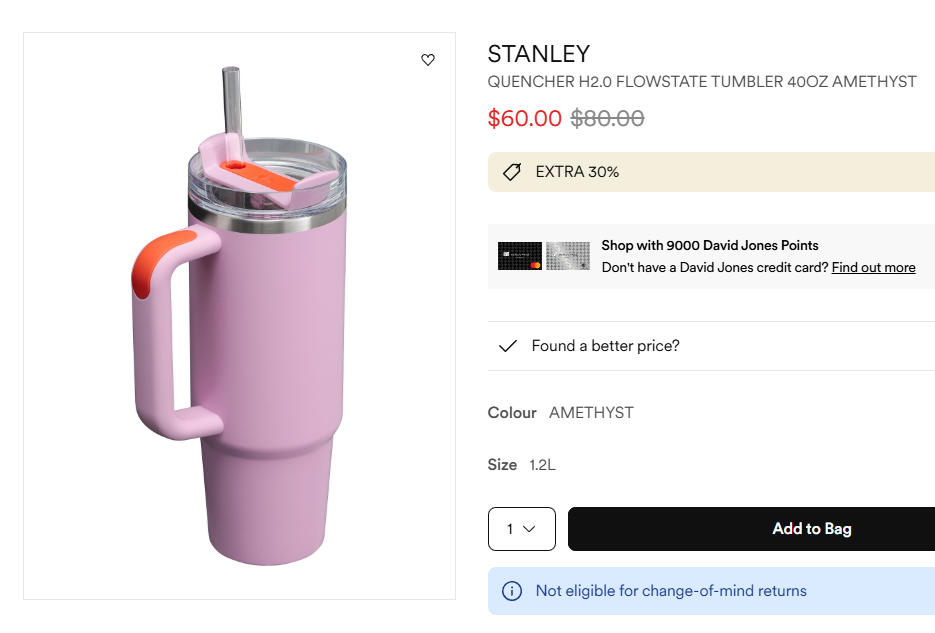Open the quantity dropdown showing 1
The height and width of the screenshot is (633, 935).
(x=522, y=529)
